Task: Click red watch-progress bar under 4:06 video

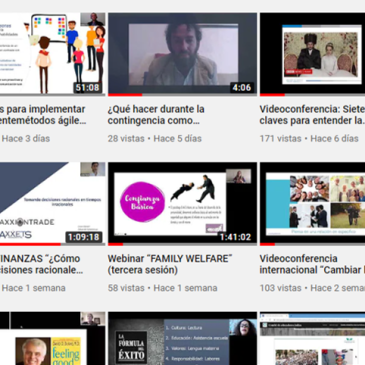Action: tap(125, 95)
